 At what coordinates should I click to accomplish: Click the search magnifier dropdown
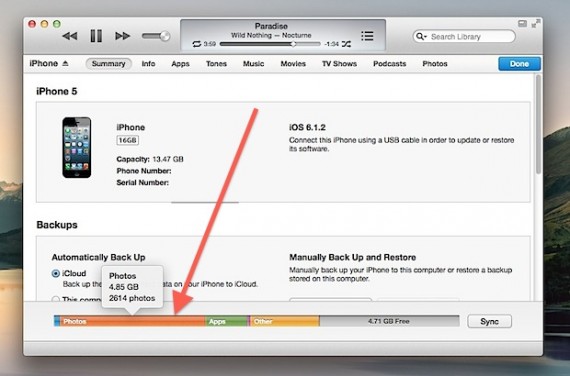421,36
